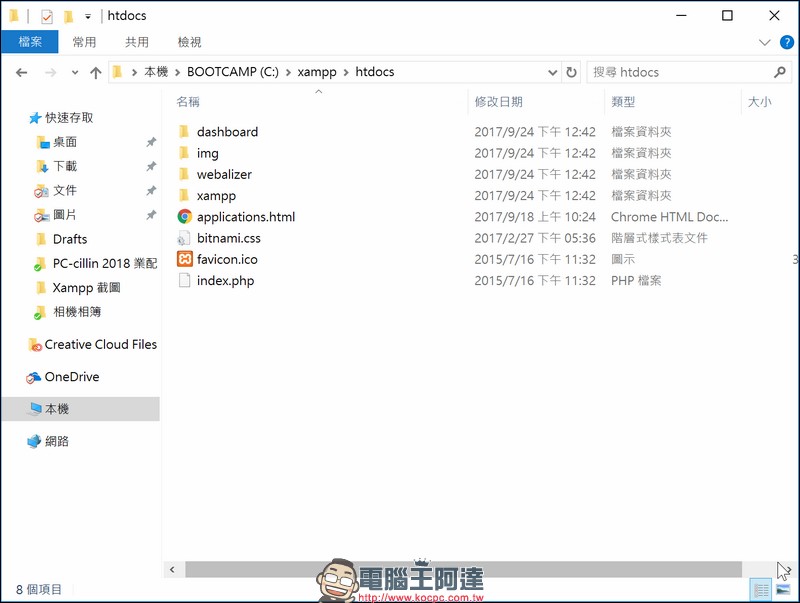Sort by the 修改日期 column header
Image resolution: width=800 pixels, height=603 pixels.
[498, 102]
